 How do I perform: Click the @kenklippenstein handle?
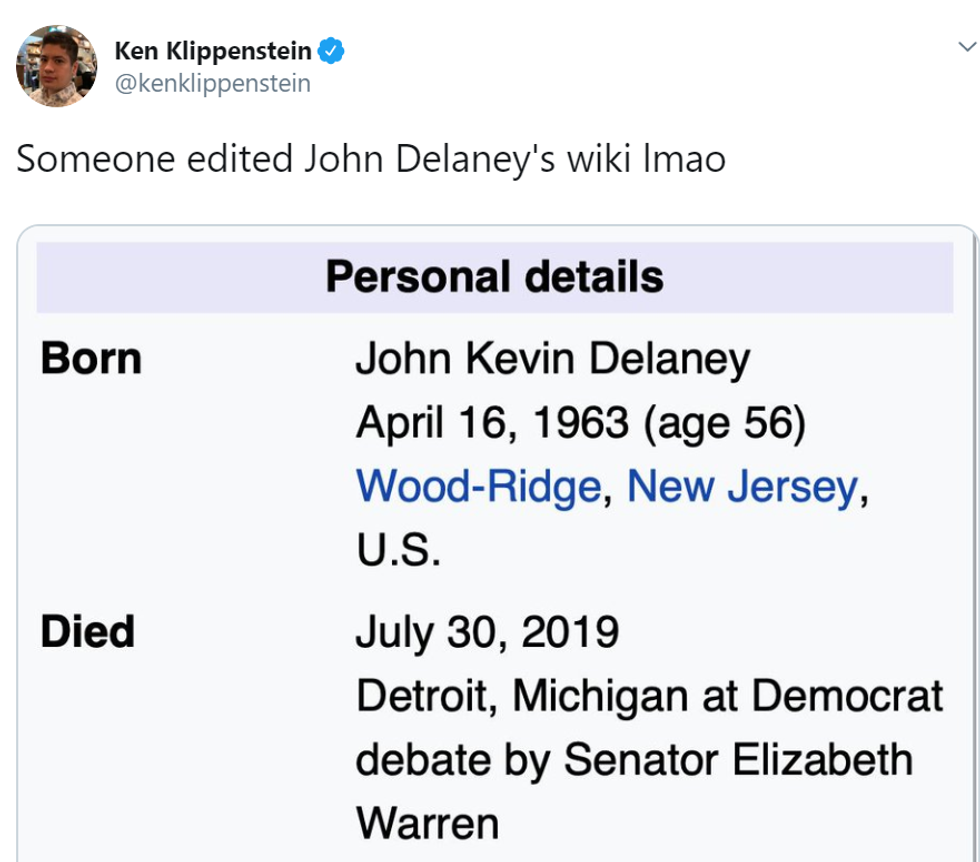[x=213, y=83]
